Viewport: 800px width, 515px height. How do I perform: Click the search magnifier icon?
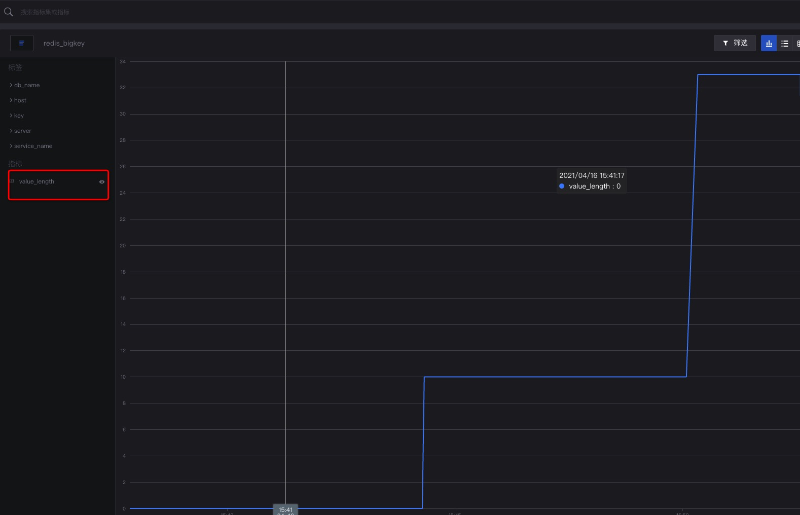8,11
